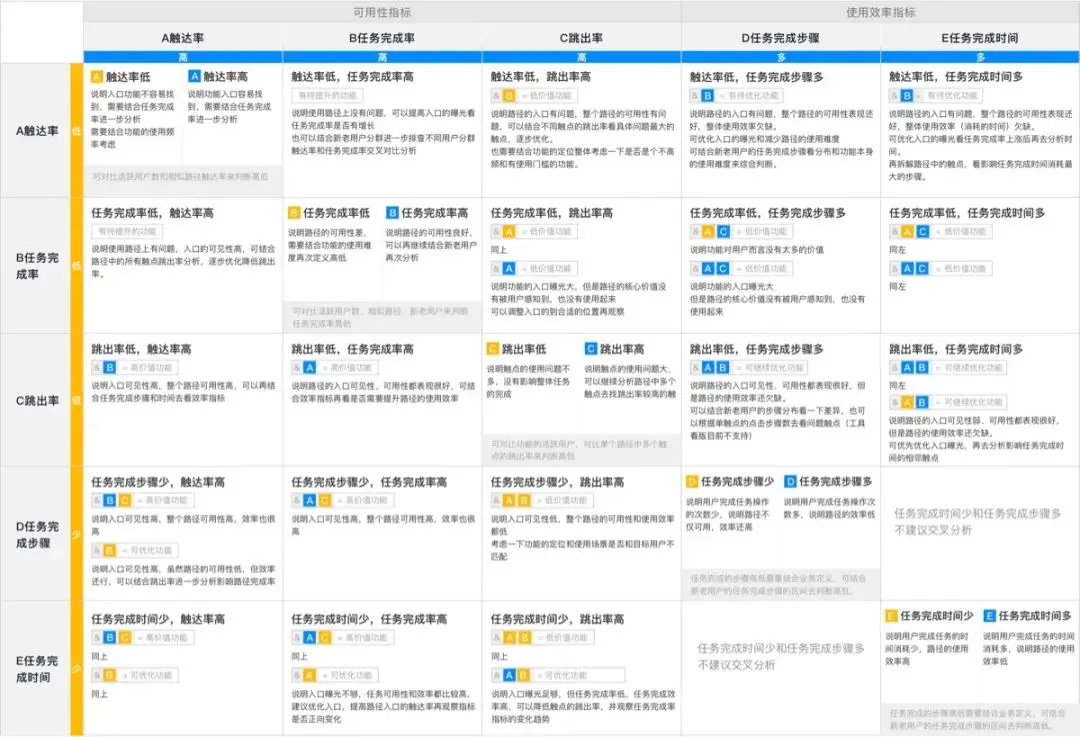This screenshot has width=1080, height=737.
Task: Click the heading 触达率低，任务完成时间多
Action: [x=956, y=76]
